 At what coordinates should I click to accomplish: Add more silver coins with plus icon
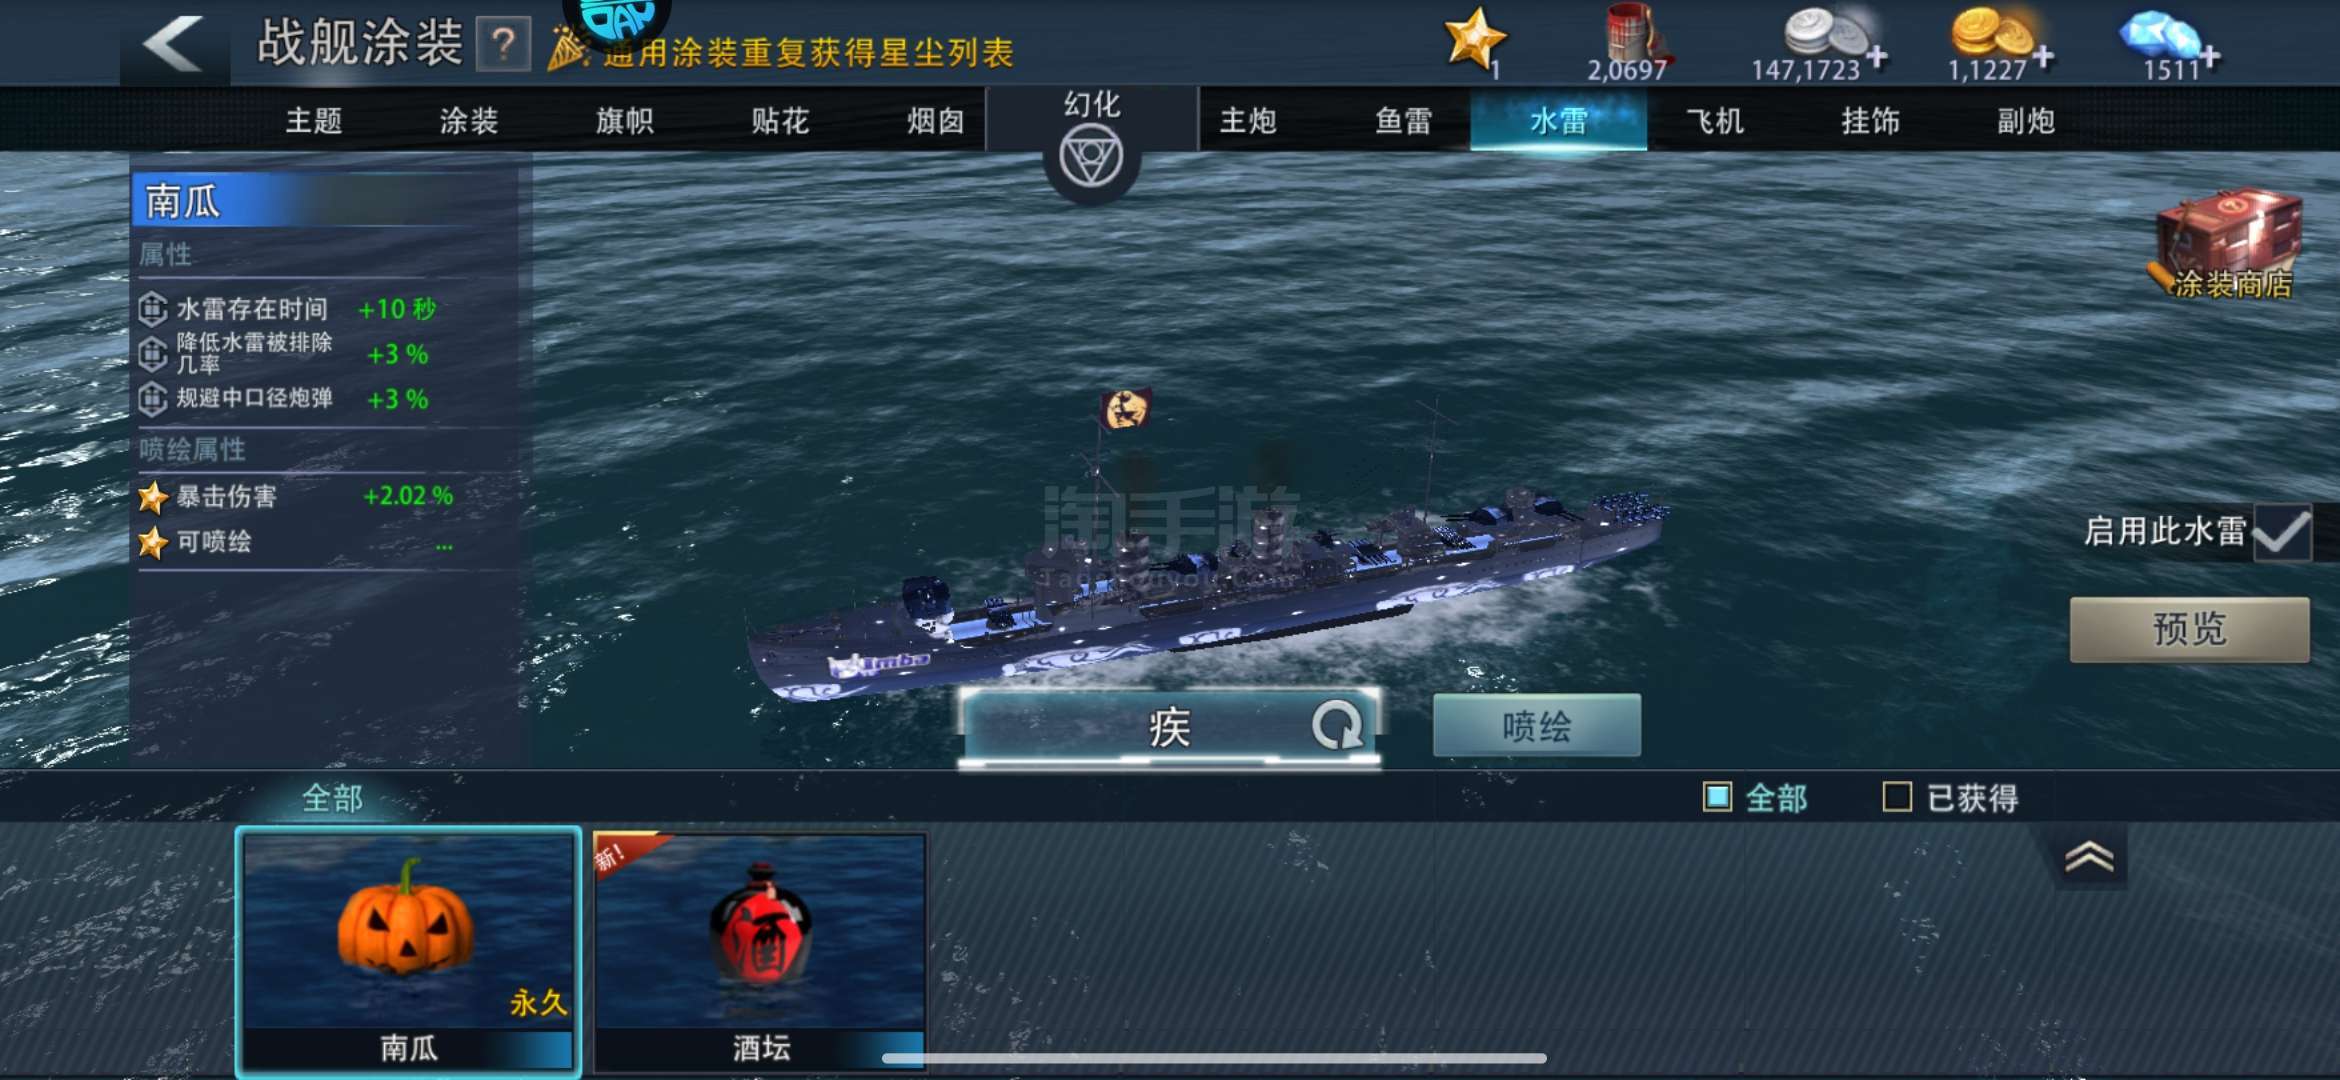[x=1876, y=58]
